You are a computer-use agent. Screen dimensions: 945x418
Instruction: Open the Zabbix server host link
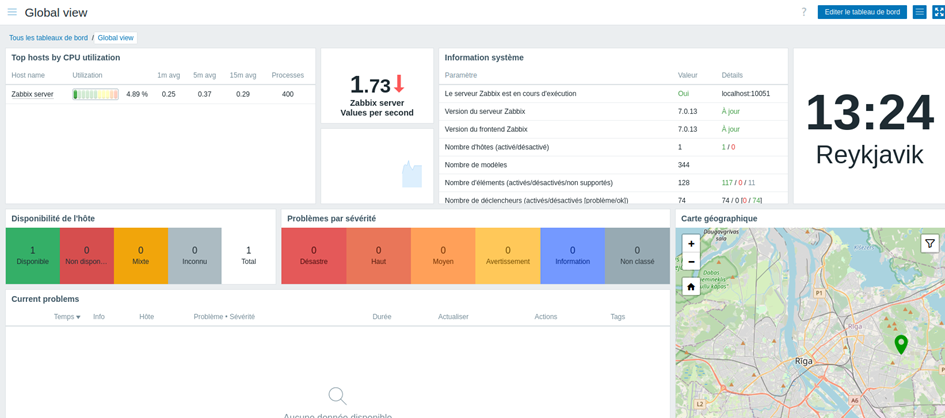32,94
